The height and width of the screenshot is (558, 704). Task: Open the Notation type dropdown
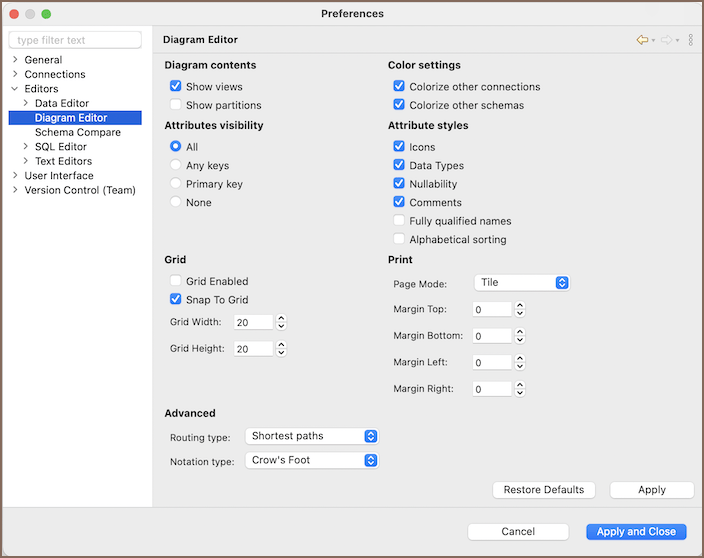coord(312,461)
